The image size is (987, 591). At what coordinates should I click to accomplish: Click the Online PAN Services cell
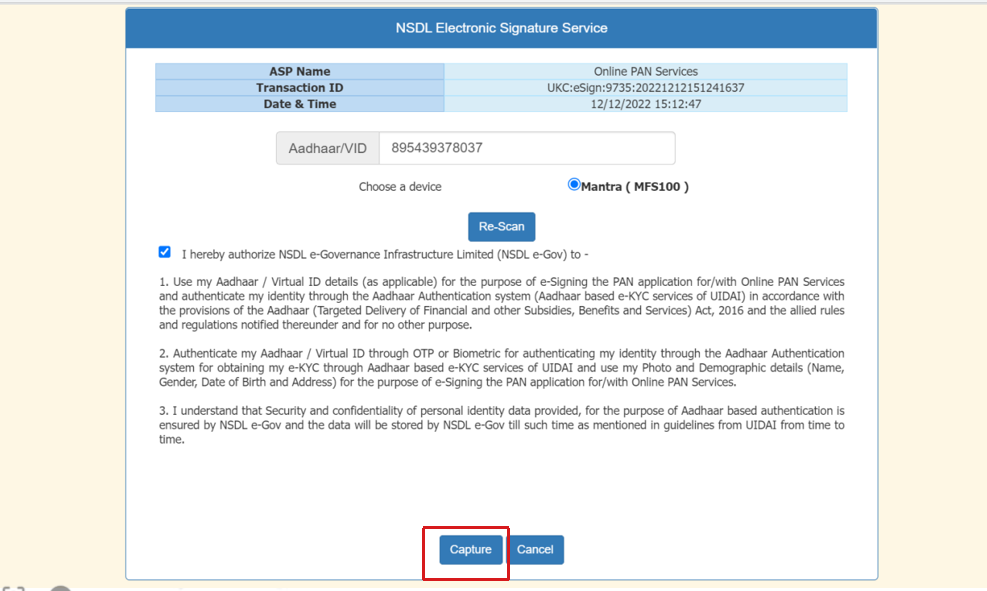tap(646, 71)
